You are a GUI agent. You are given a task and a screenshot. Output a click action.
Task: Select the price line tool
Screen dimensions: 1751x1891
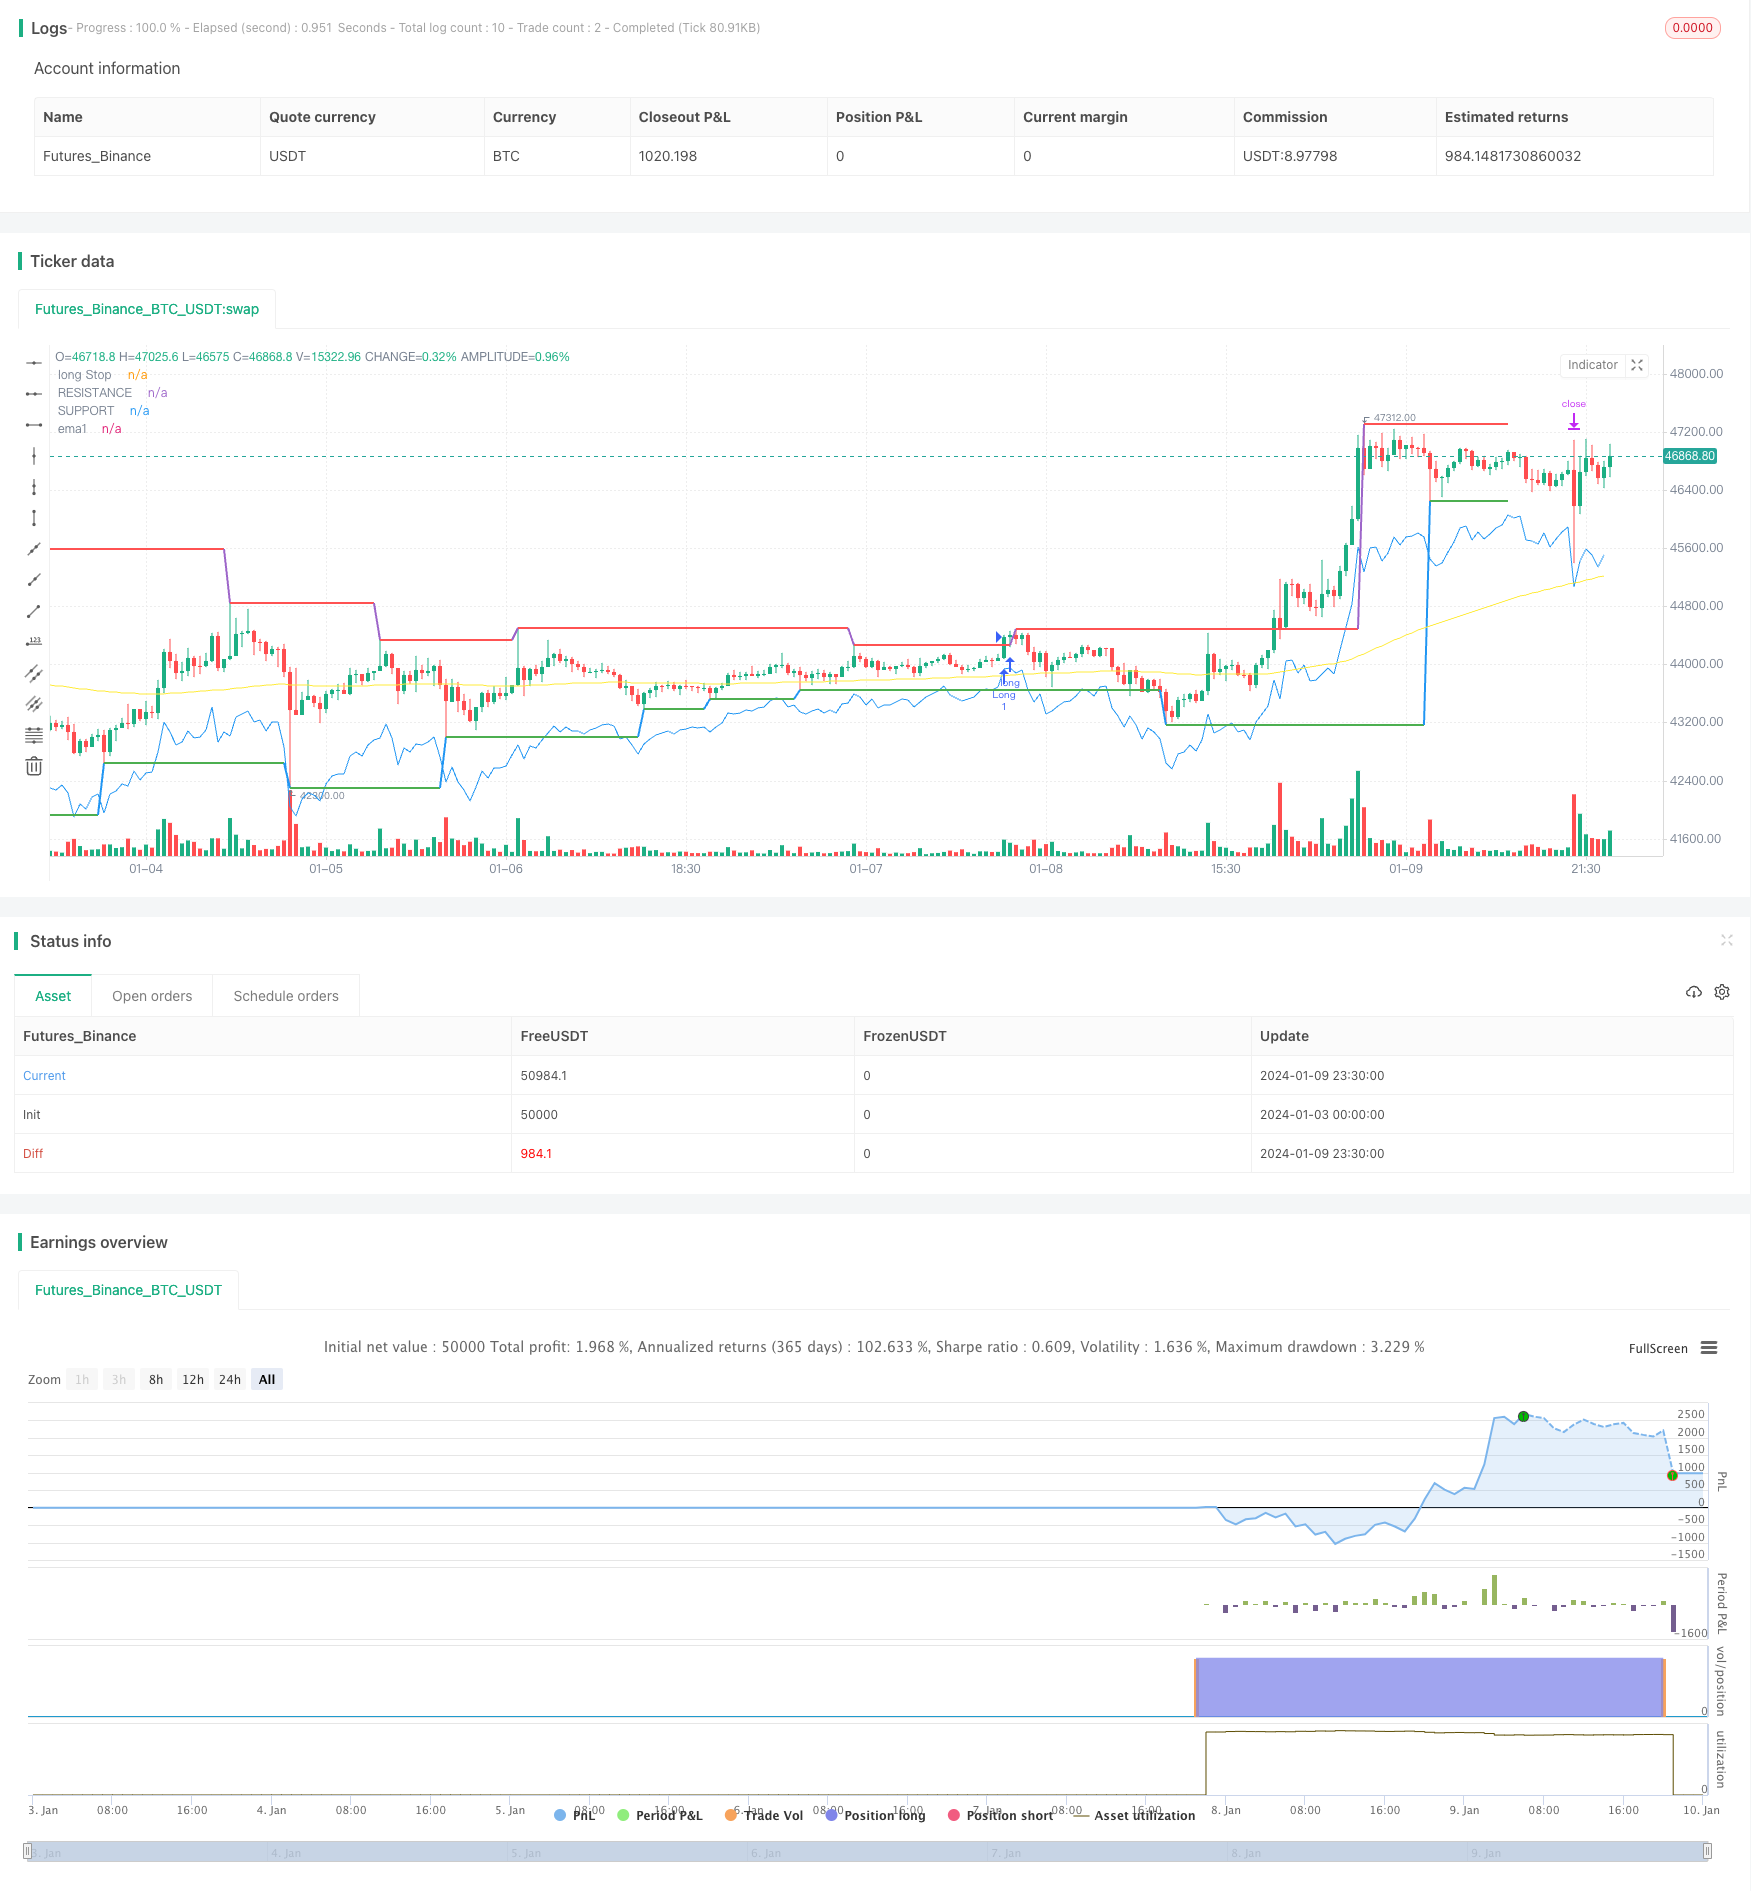pyautogui.click(x=34, y=642)
